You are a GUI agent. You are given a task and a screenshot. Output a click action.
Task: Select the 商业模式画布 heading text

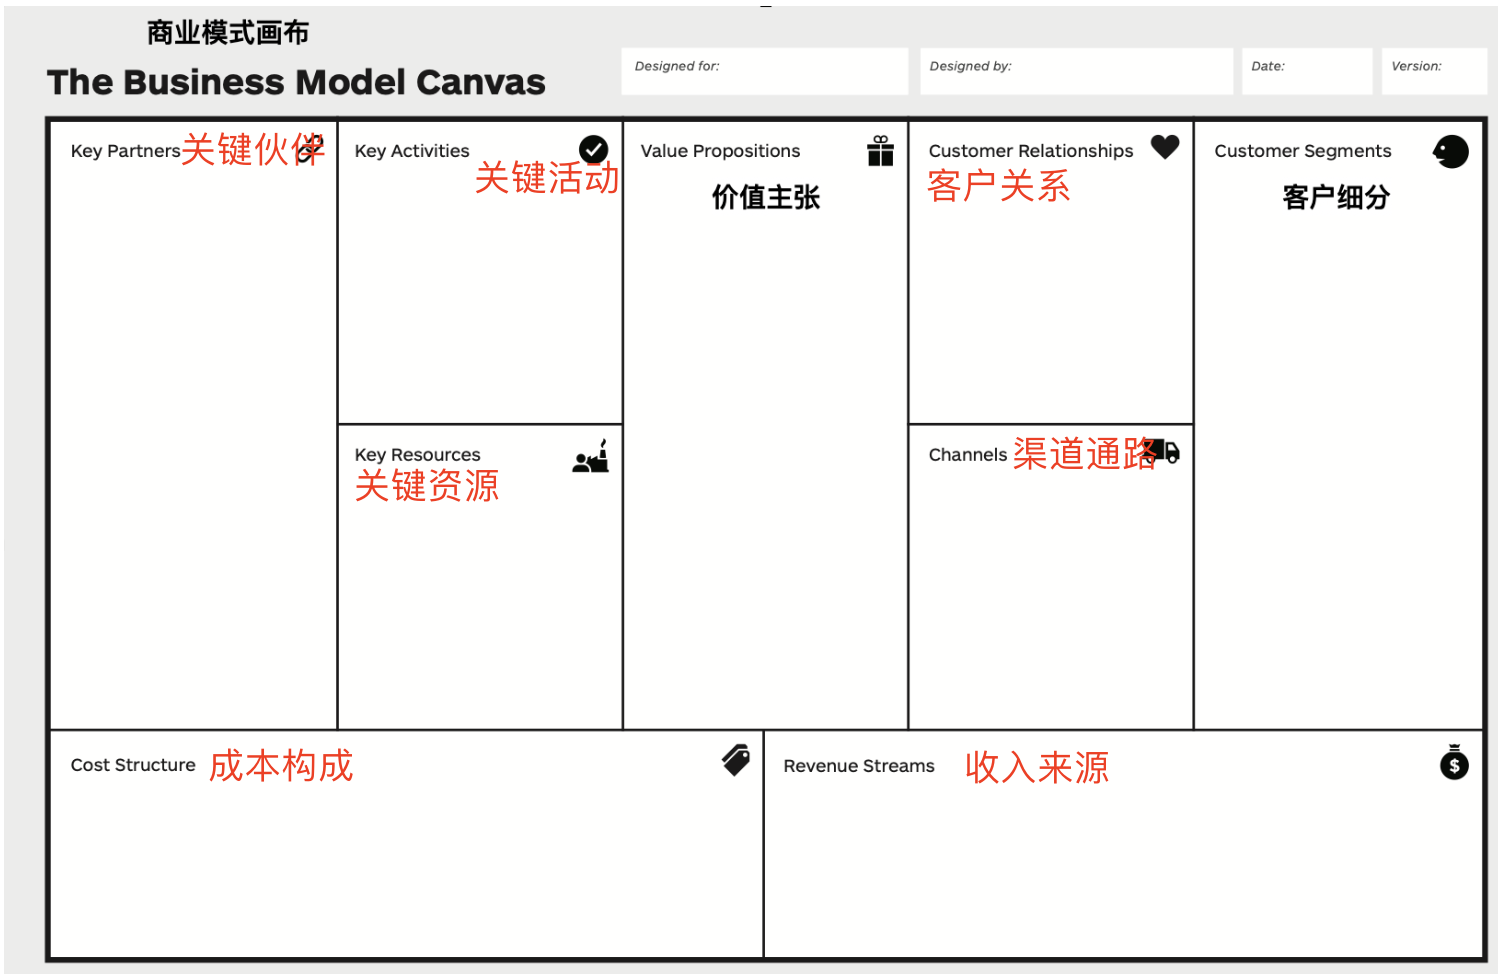228,33
